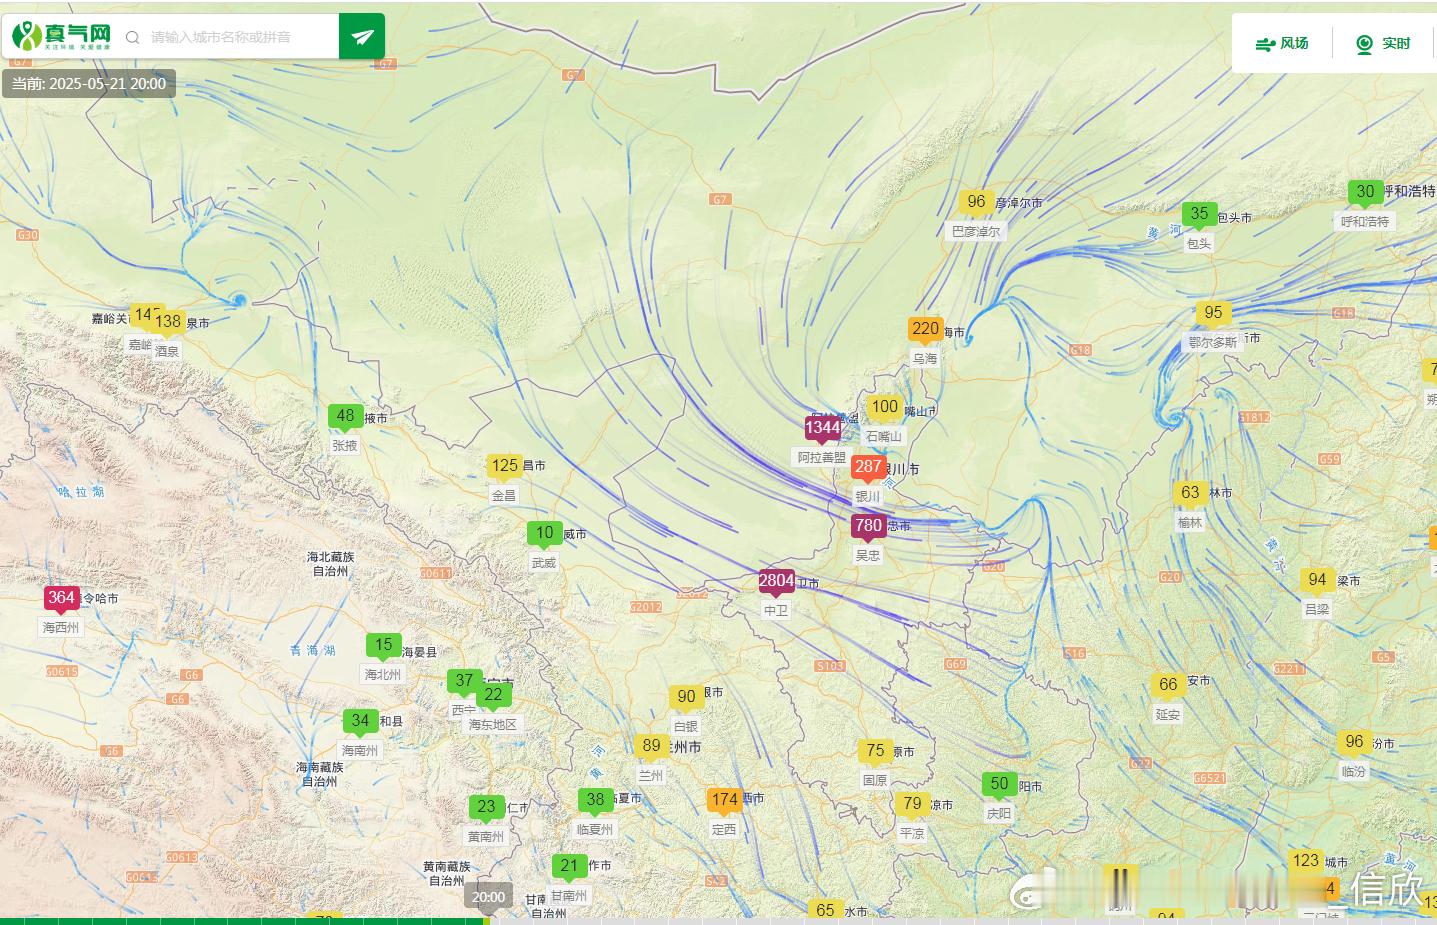
Task: Toggle the 风场 wind field layer
Action: tap(1282, 43)
